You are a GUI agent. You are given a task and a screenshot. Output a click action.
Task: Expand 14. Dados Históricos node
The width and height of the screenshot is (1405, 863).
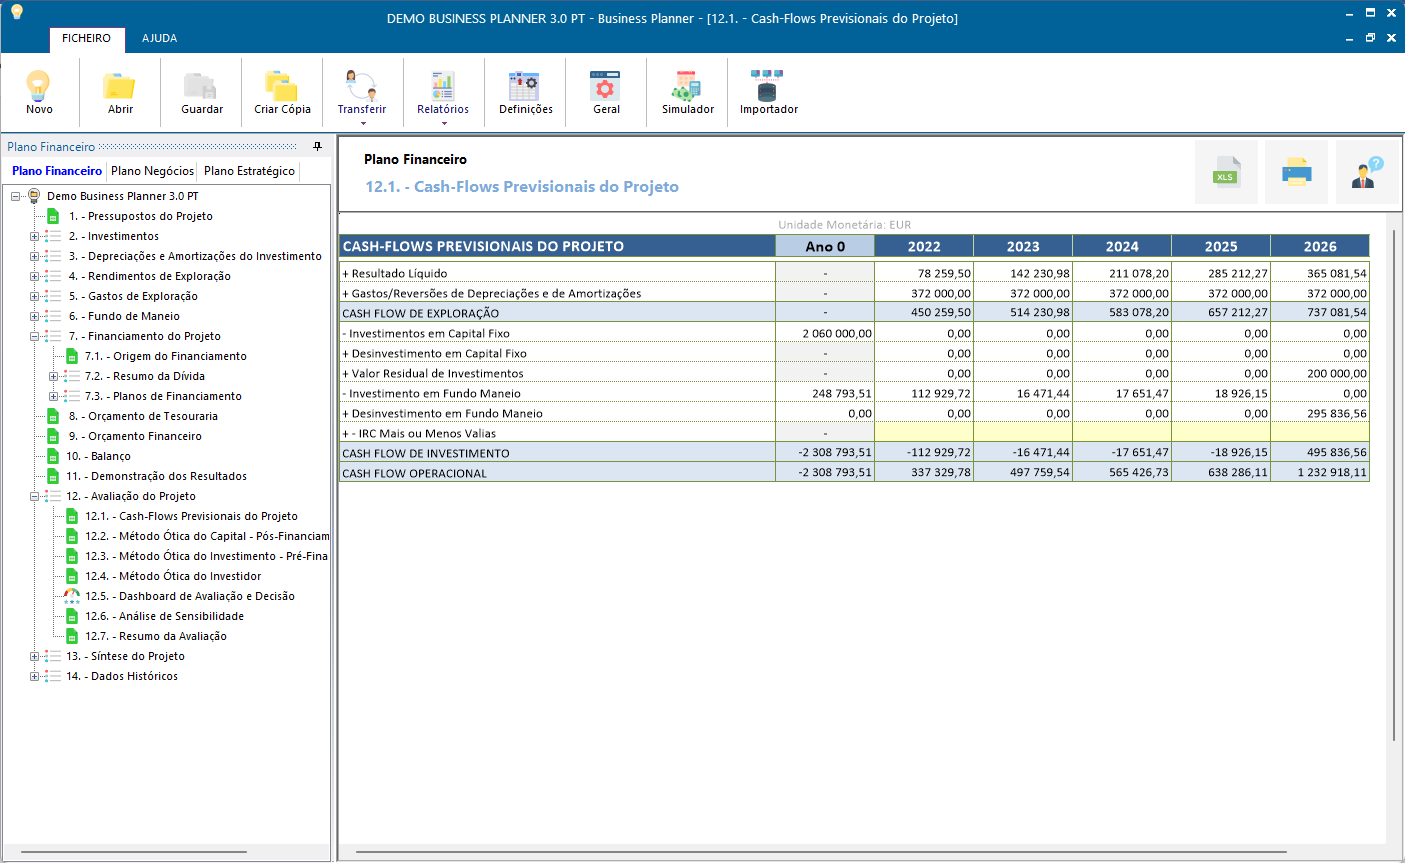(34, 677)
